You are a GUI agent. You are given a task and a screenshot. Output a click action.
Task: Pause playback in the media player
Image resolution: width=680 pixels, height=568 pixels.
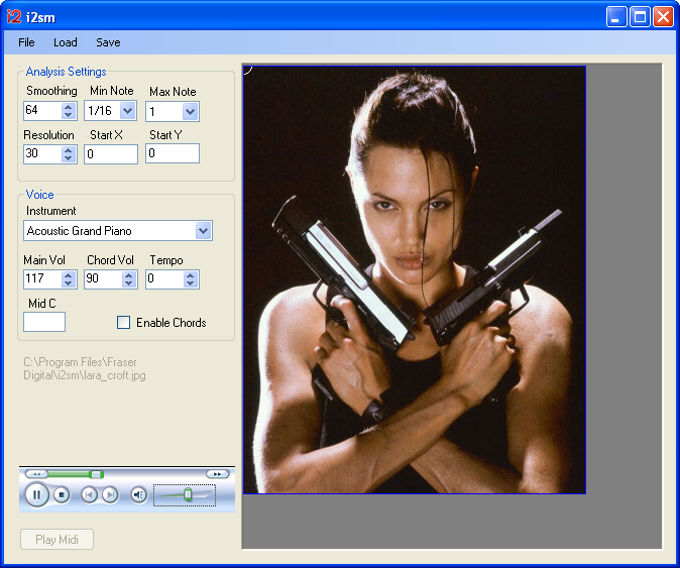point(36,494)
